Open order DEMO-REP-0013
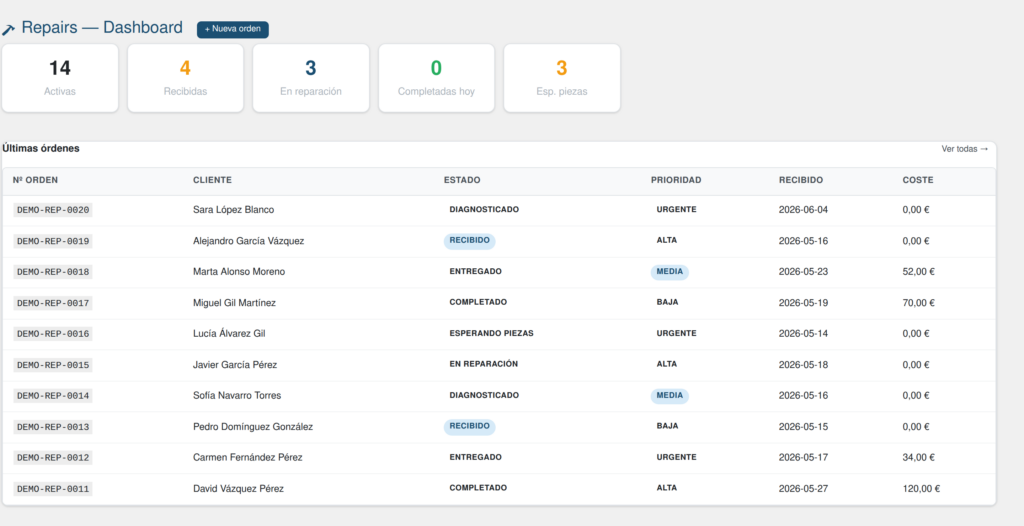Image resolution: width=1024 pixels, height=526 pixels. click(53, 427)
